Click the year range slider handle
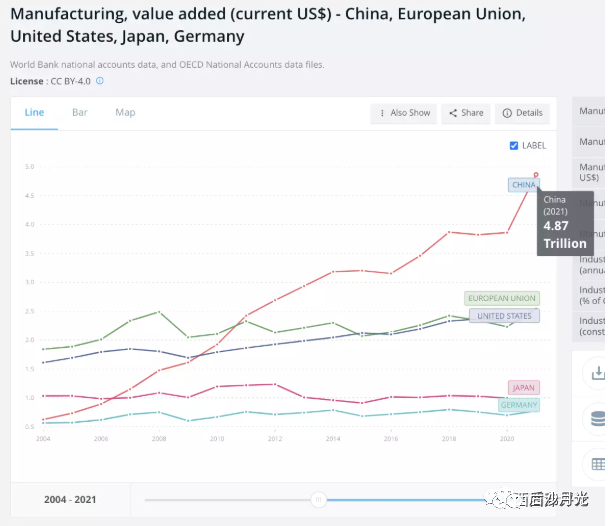The image size is (608, 526). (318, 499)
